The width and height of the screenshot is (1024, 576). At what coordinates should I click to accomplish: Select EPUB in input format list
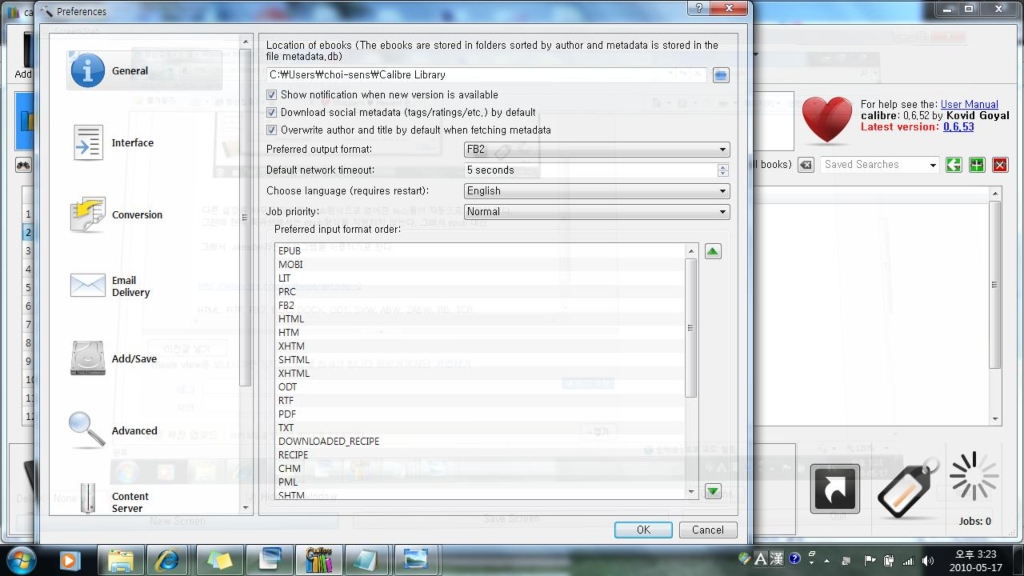tap(481, 251)
